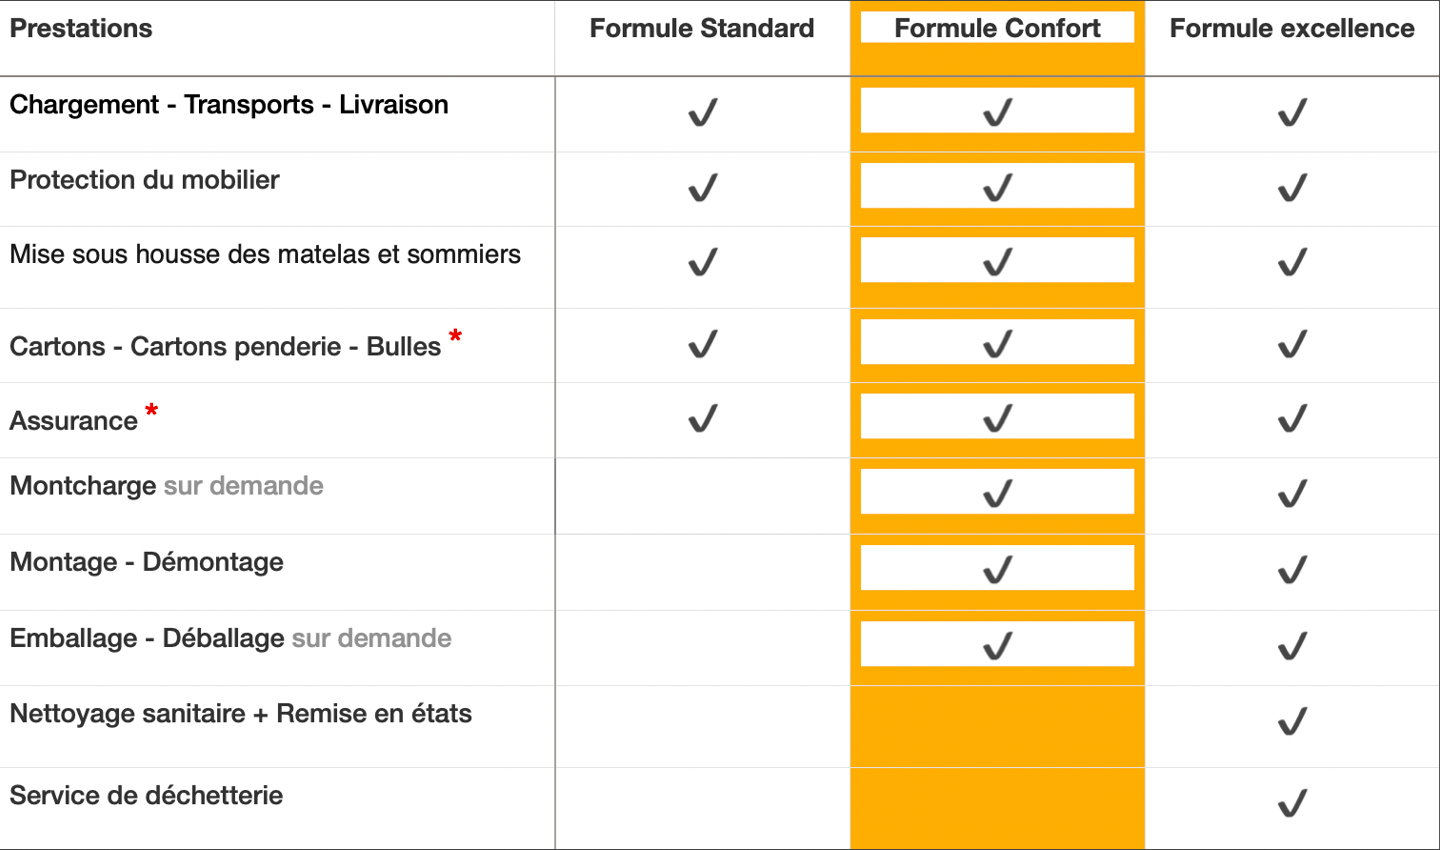The height and width of the screenshot is (850, 1440).
Task: Click the Excellence checkmark for Mise sous housse
Action: pos(1293,262)
